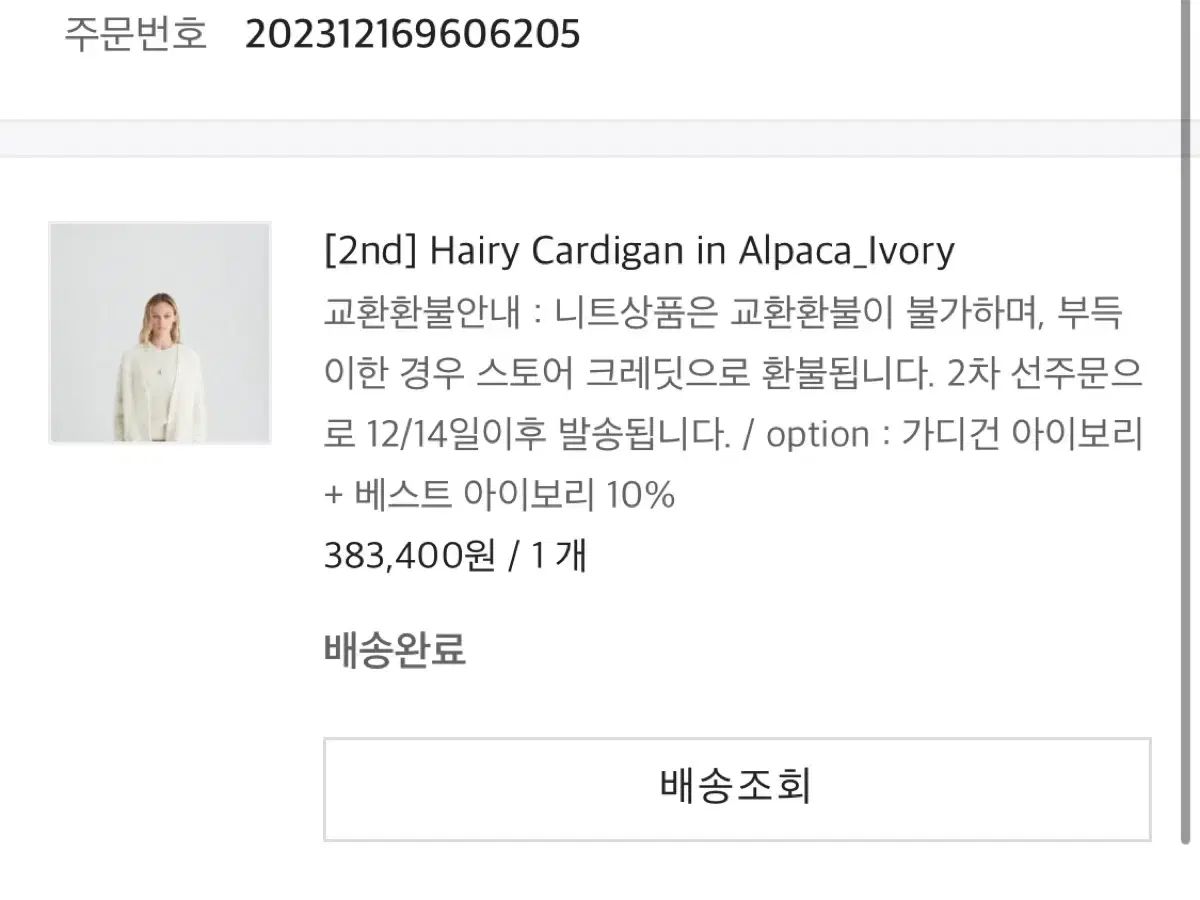Screen dimensions: 1200x900
Task: Open the ivory cardigan product thumbnail
Action: pos(160,333)
